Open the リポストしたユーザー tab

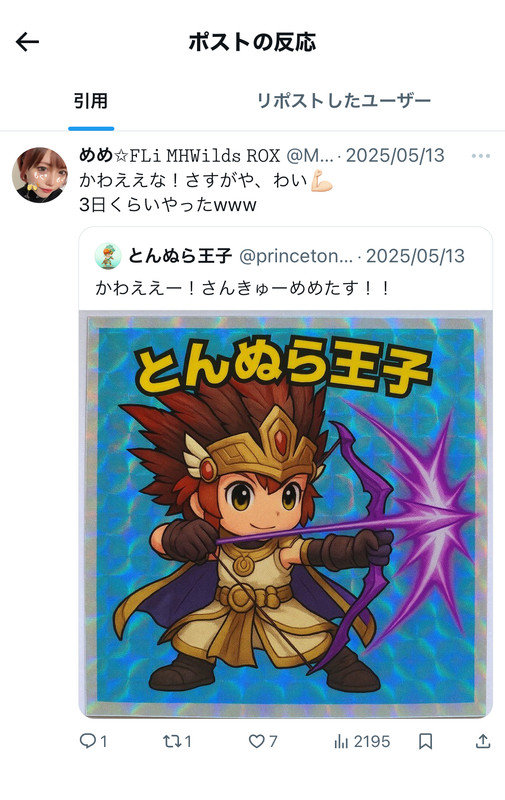point(343,101)
